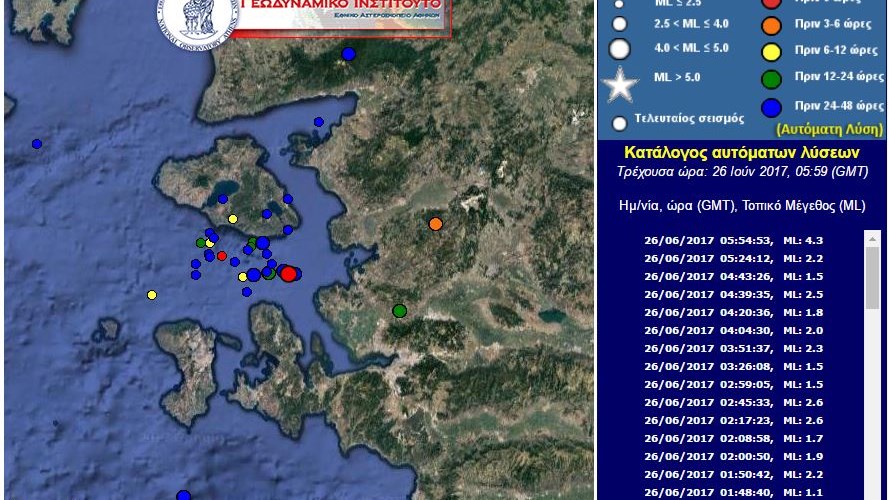Click the blue marker at the map's bottom edge
Image resolution: width=889 pixels, height=500 pixels.
[x=183, y=495]
